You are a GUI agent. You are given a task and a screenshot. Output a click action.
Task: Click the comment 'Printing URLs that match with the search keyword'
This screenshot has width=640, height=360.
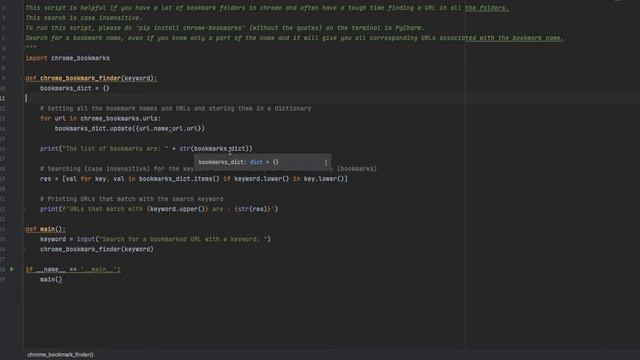(x=131, y=199)
